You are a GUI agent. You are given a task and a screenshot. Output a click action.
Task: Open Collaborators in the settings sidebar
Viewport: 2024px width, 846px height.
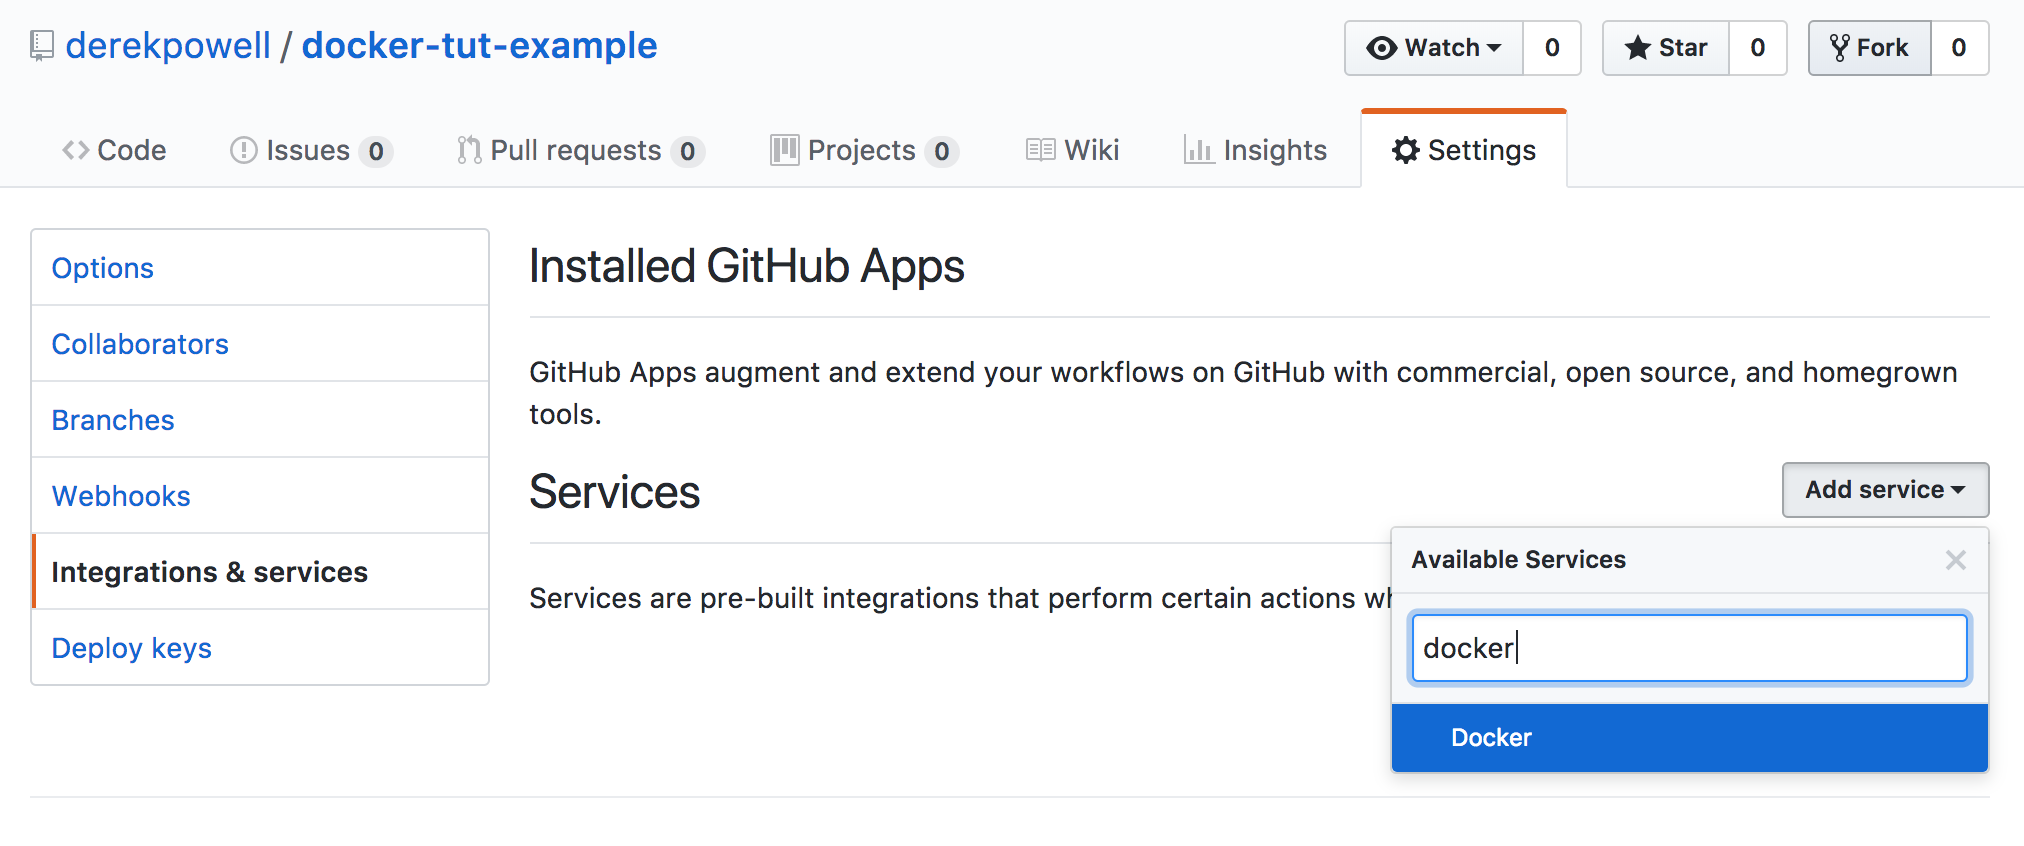pos(260,344)
